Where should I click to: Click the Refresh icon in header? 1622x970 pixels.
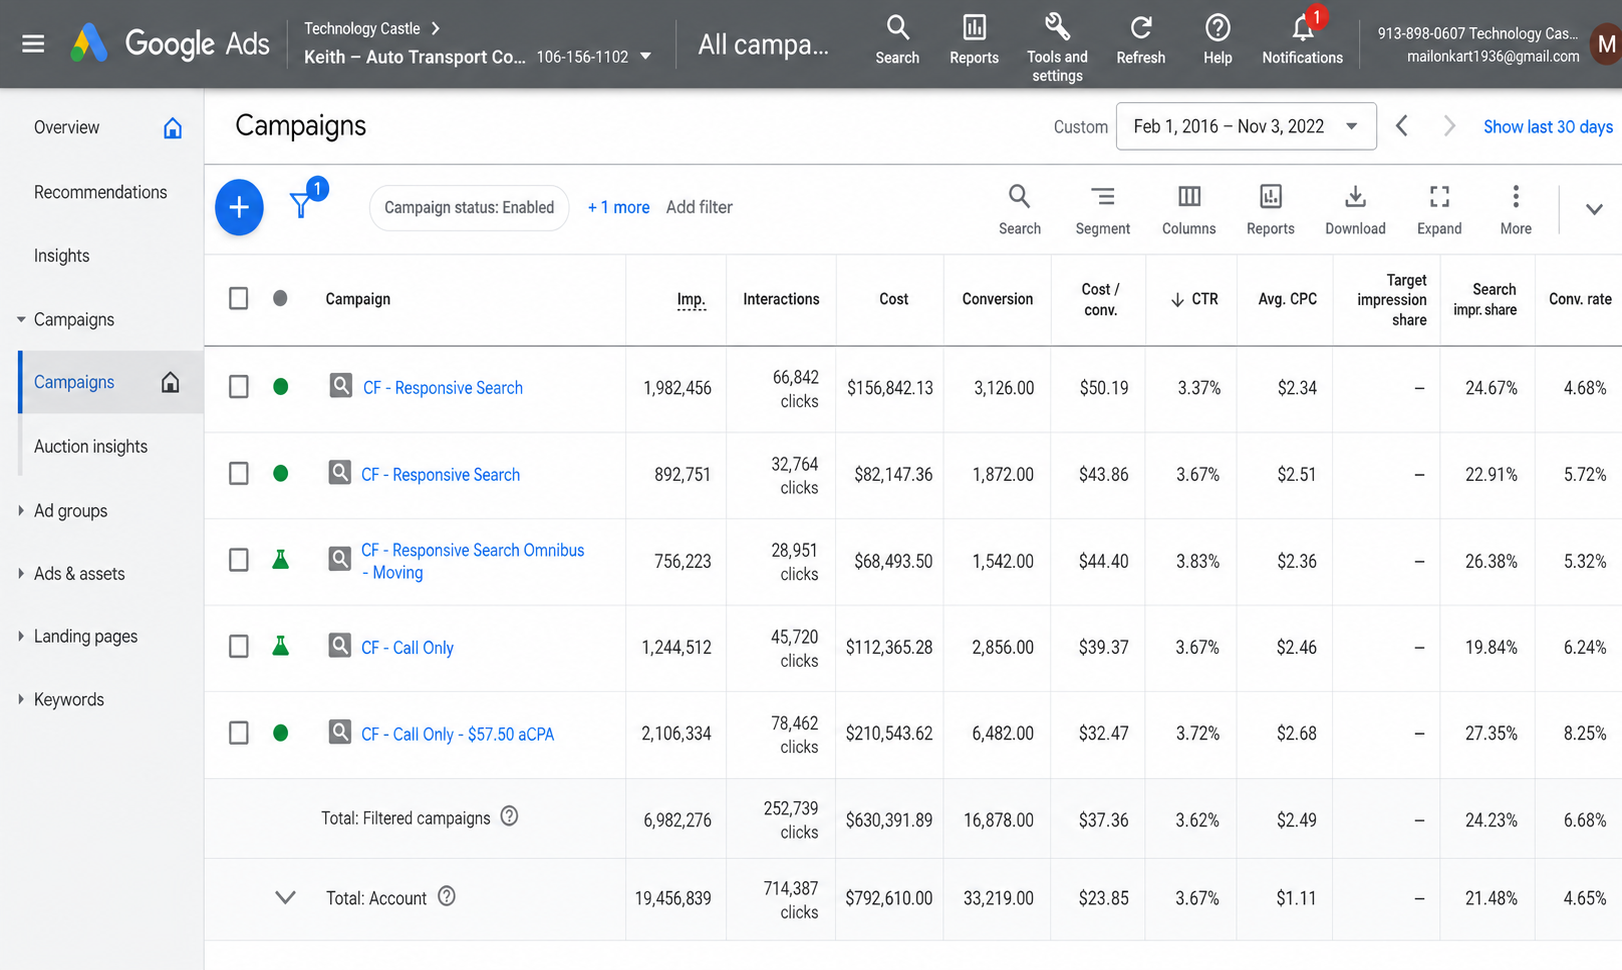point(1140,27)
